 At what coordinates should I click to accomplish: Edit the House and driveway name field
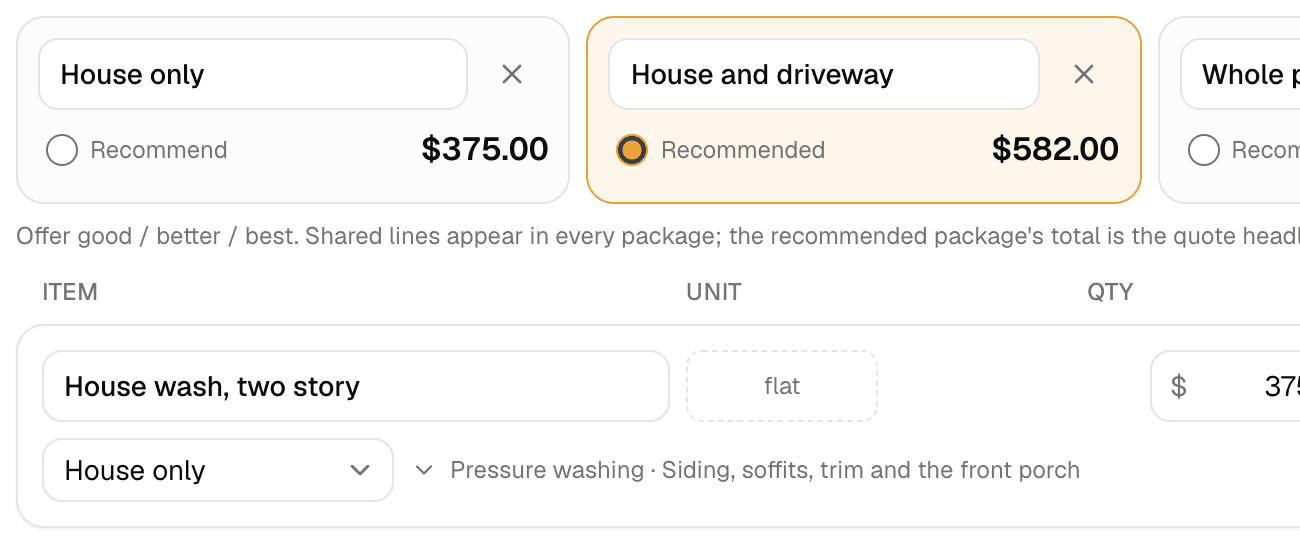[x=824, y=74]
